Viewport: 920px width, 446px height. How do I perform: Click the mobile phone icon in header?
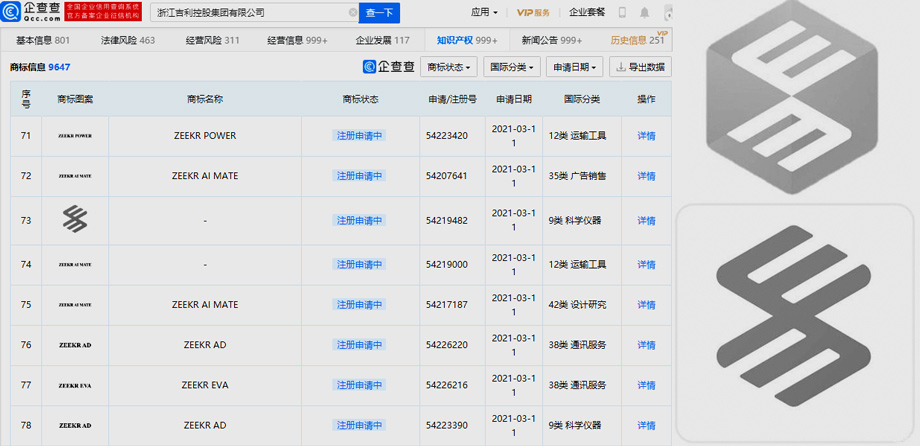click(622, 12)
